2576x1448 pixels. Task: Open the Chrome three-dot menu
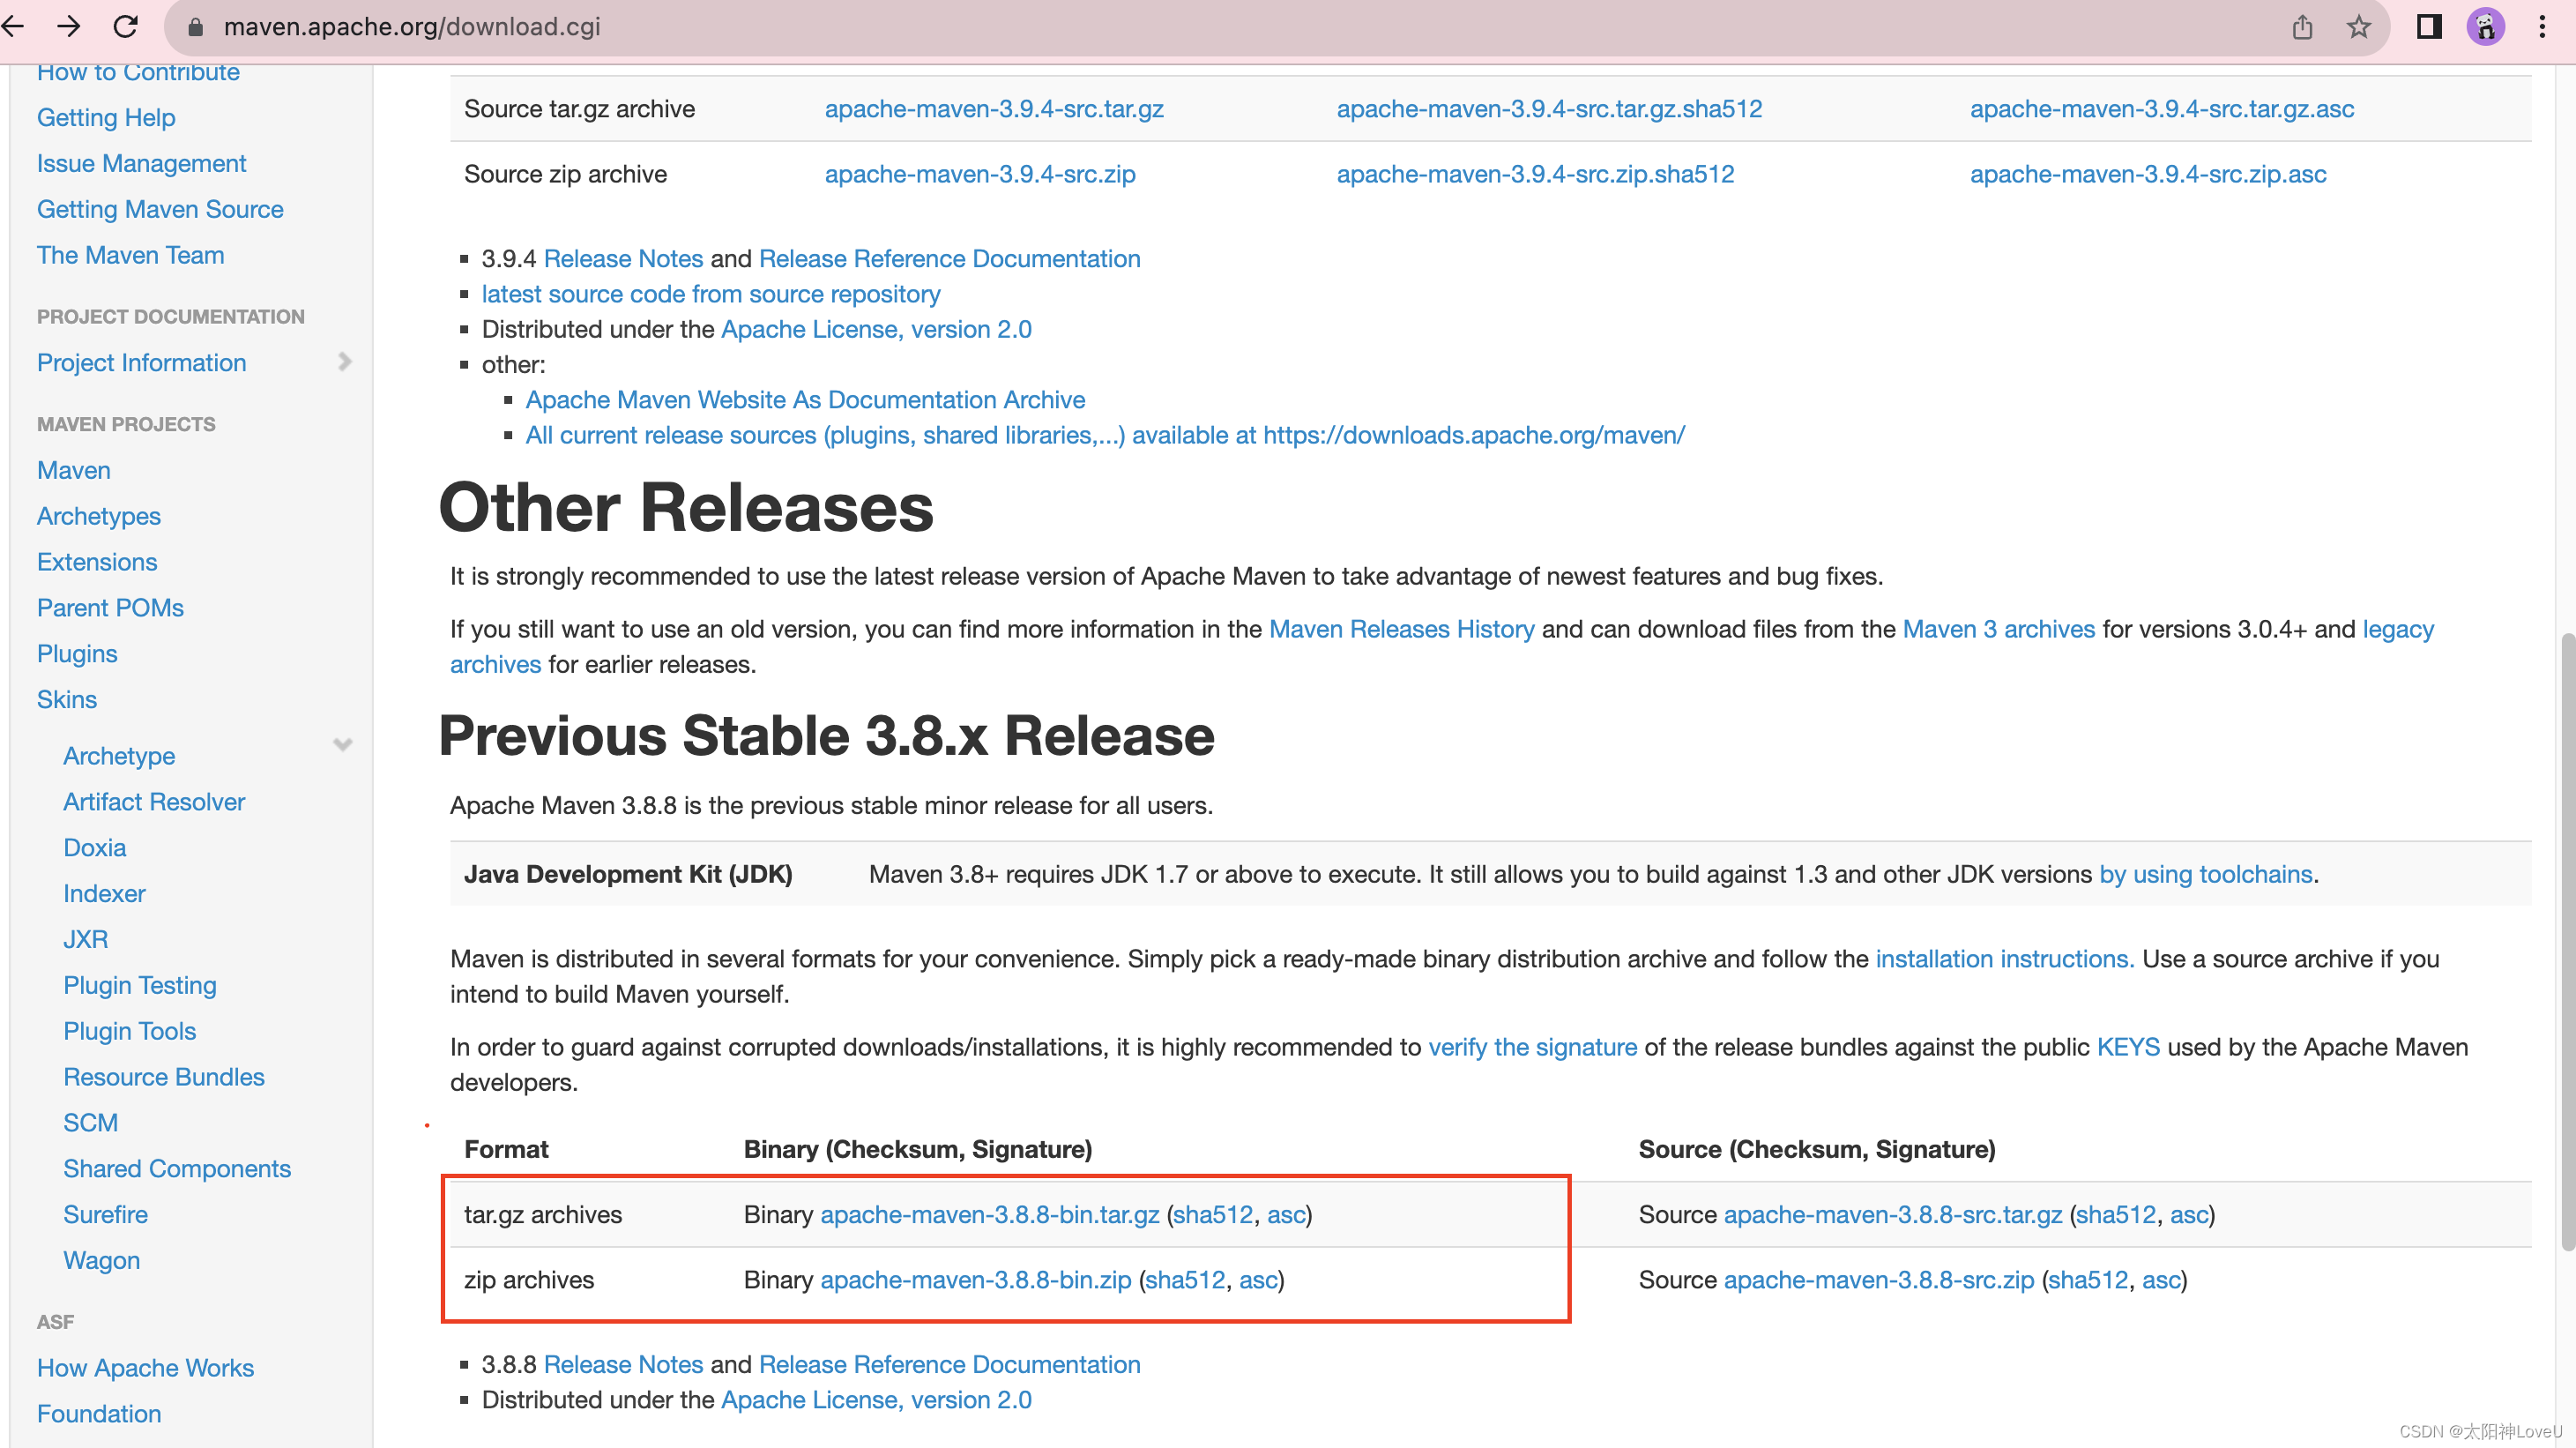coord(2542,27)
